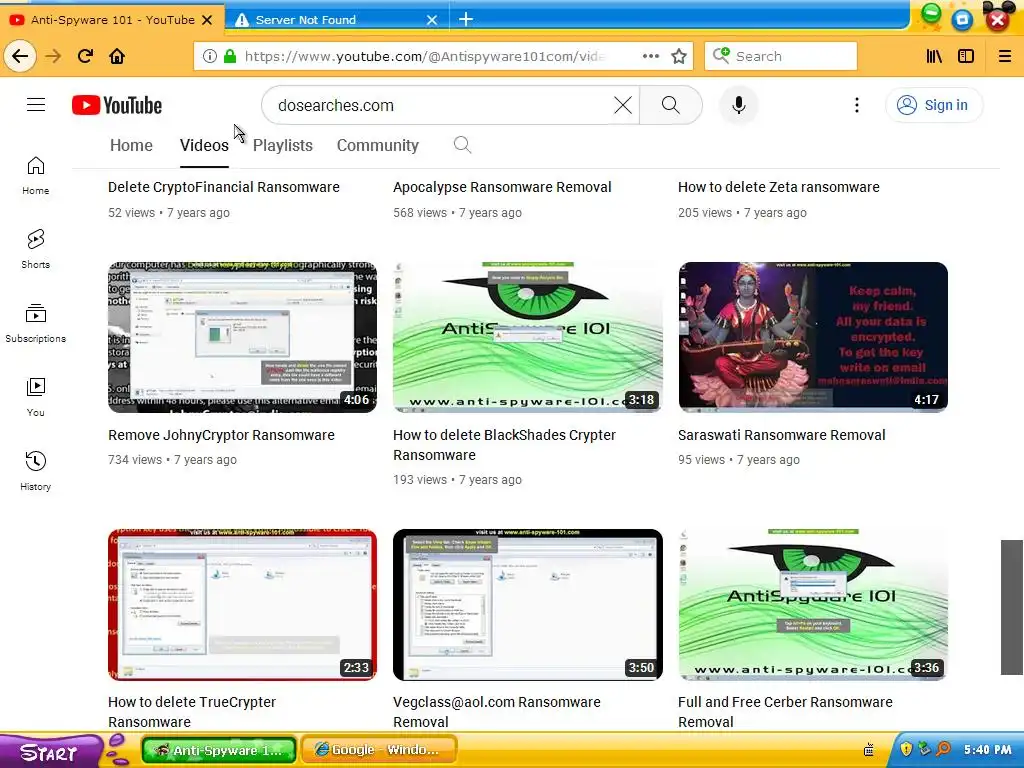Screen dimensions: 1024x768
Task: Open the channel Home tab
Action: pos(131,145)
